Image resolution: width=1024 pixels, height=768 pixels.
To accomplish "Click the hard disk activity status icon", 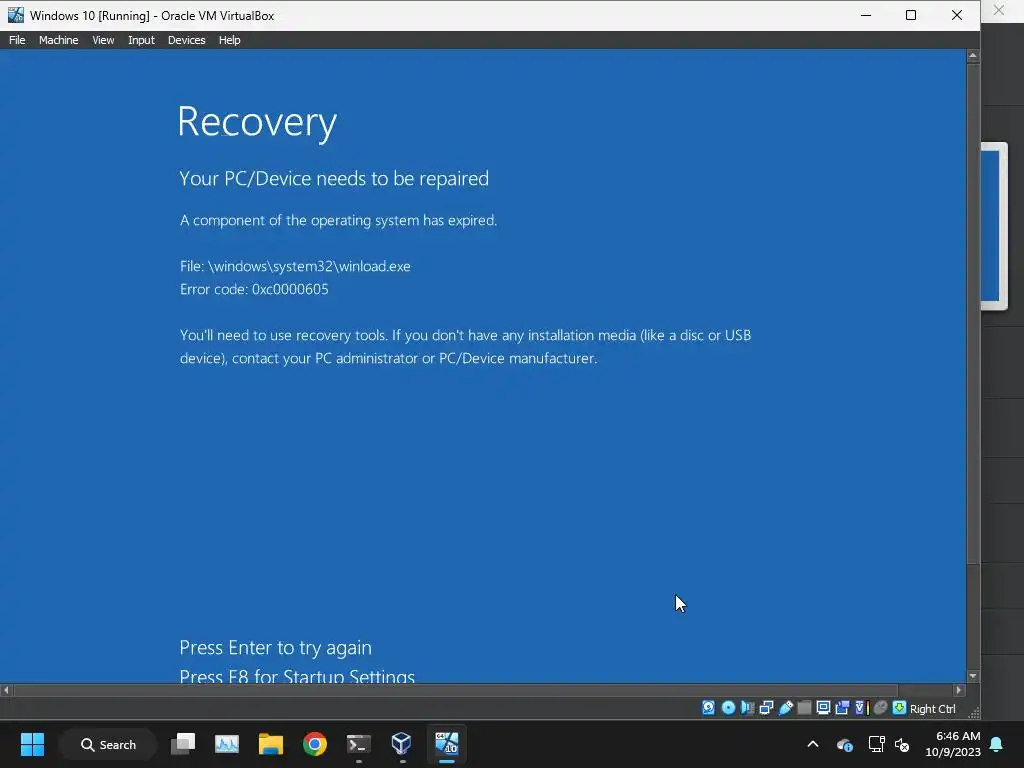I will [709, 708].
